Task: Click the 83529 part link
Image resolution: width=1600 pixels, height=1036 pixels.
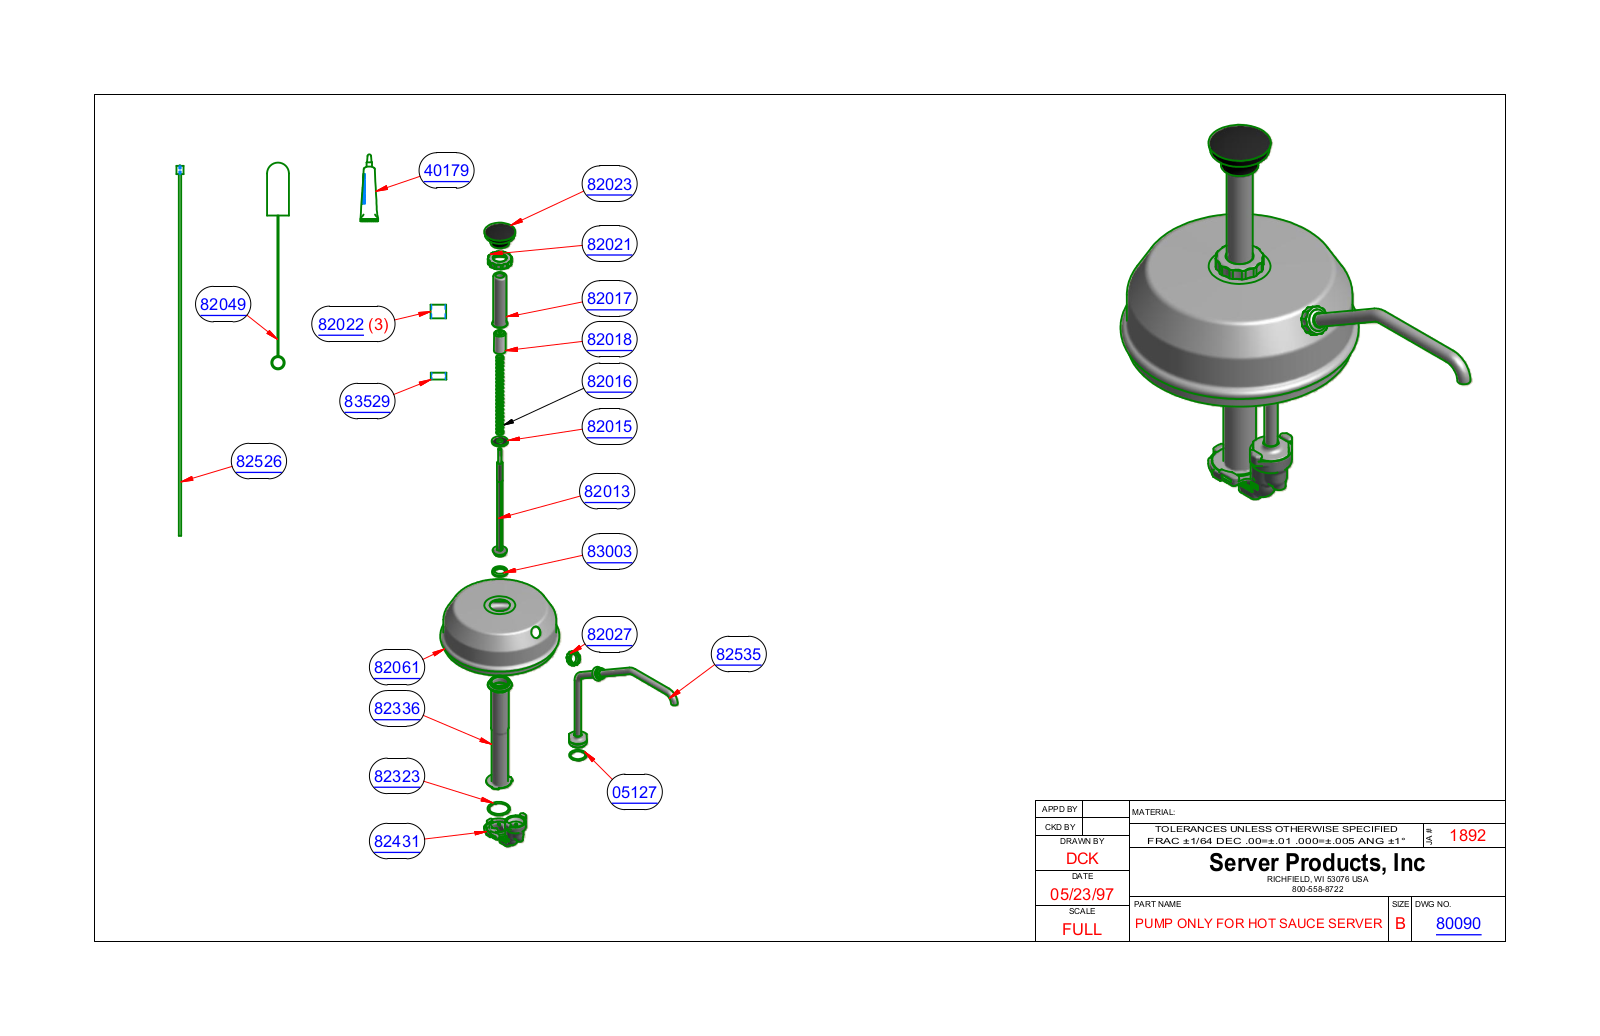Action: 367,401
